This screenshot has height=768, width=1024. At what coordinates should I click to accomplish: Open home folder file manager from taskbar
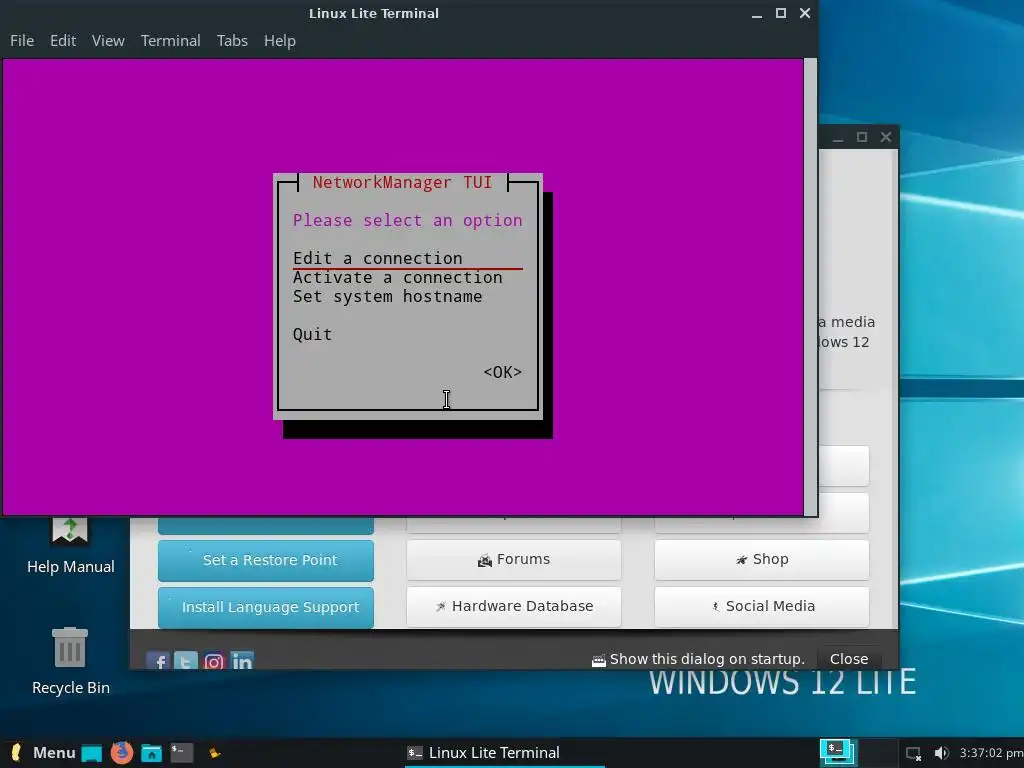152,753
